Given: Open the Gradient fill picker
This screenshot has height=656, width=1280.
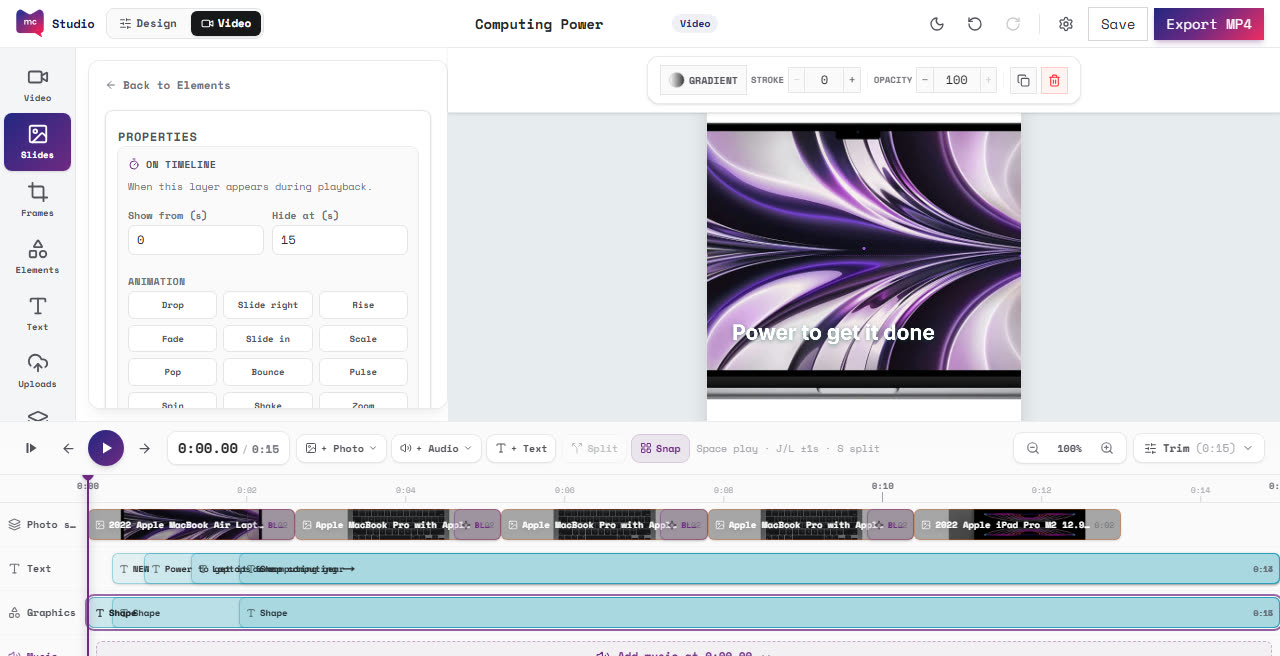Looking at the screenshot, I should (703, 80).
